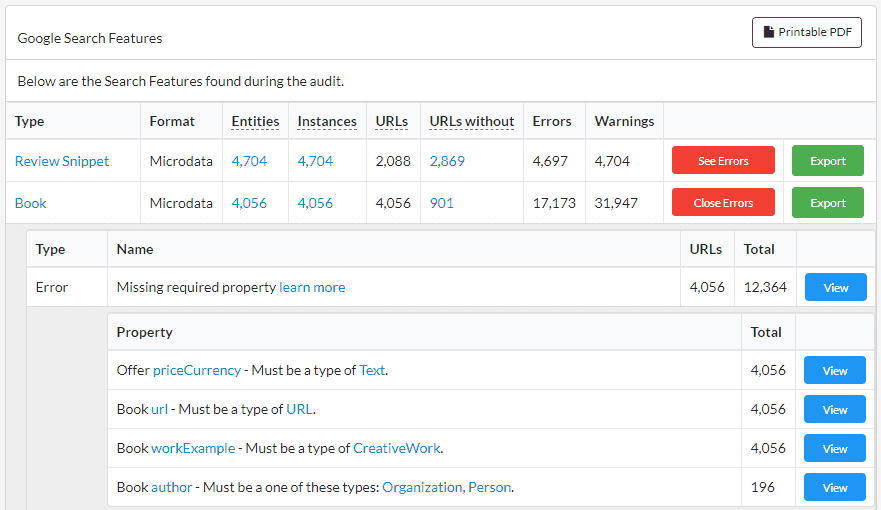Sort by the Entities column header

point(255,121)
